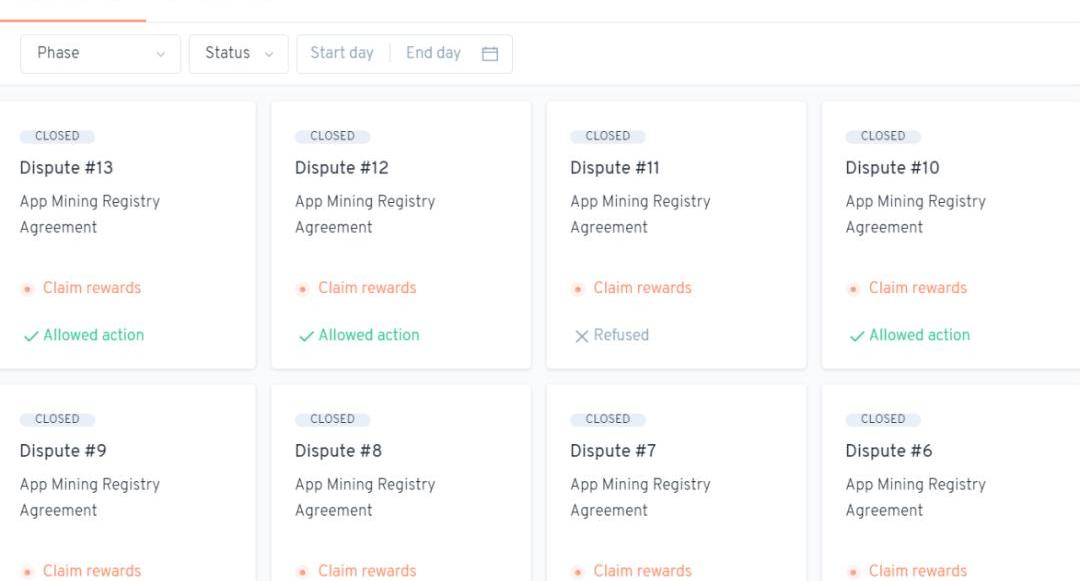Click the X icon on Dispute #11
The width and height of the screenshot is (1080, 581).
[581, 336]
